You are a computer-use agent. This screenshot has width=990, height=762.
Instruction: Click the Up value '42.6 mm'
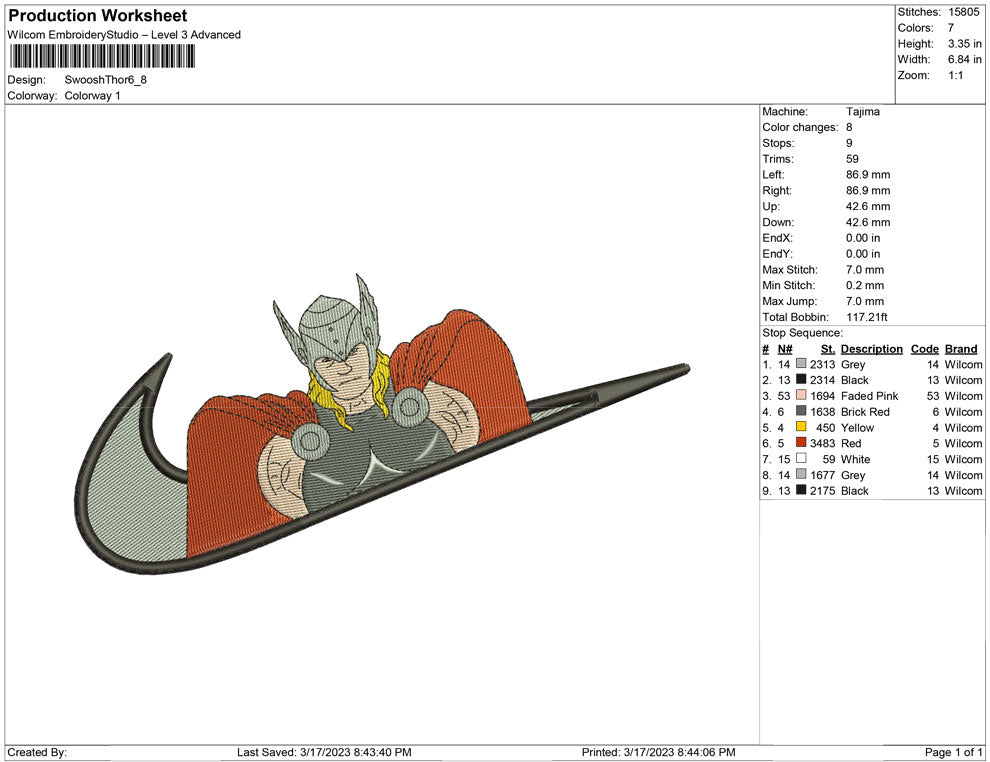click(x=868, y=206)
